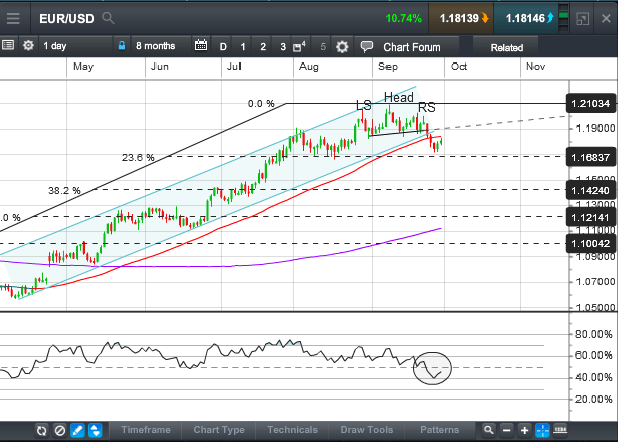Open the chart list icon
Screen dimensions: 618x442
8,45
